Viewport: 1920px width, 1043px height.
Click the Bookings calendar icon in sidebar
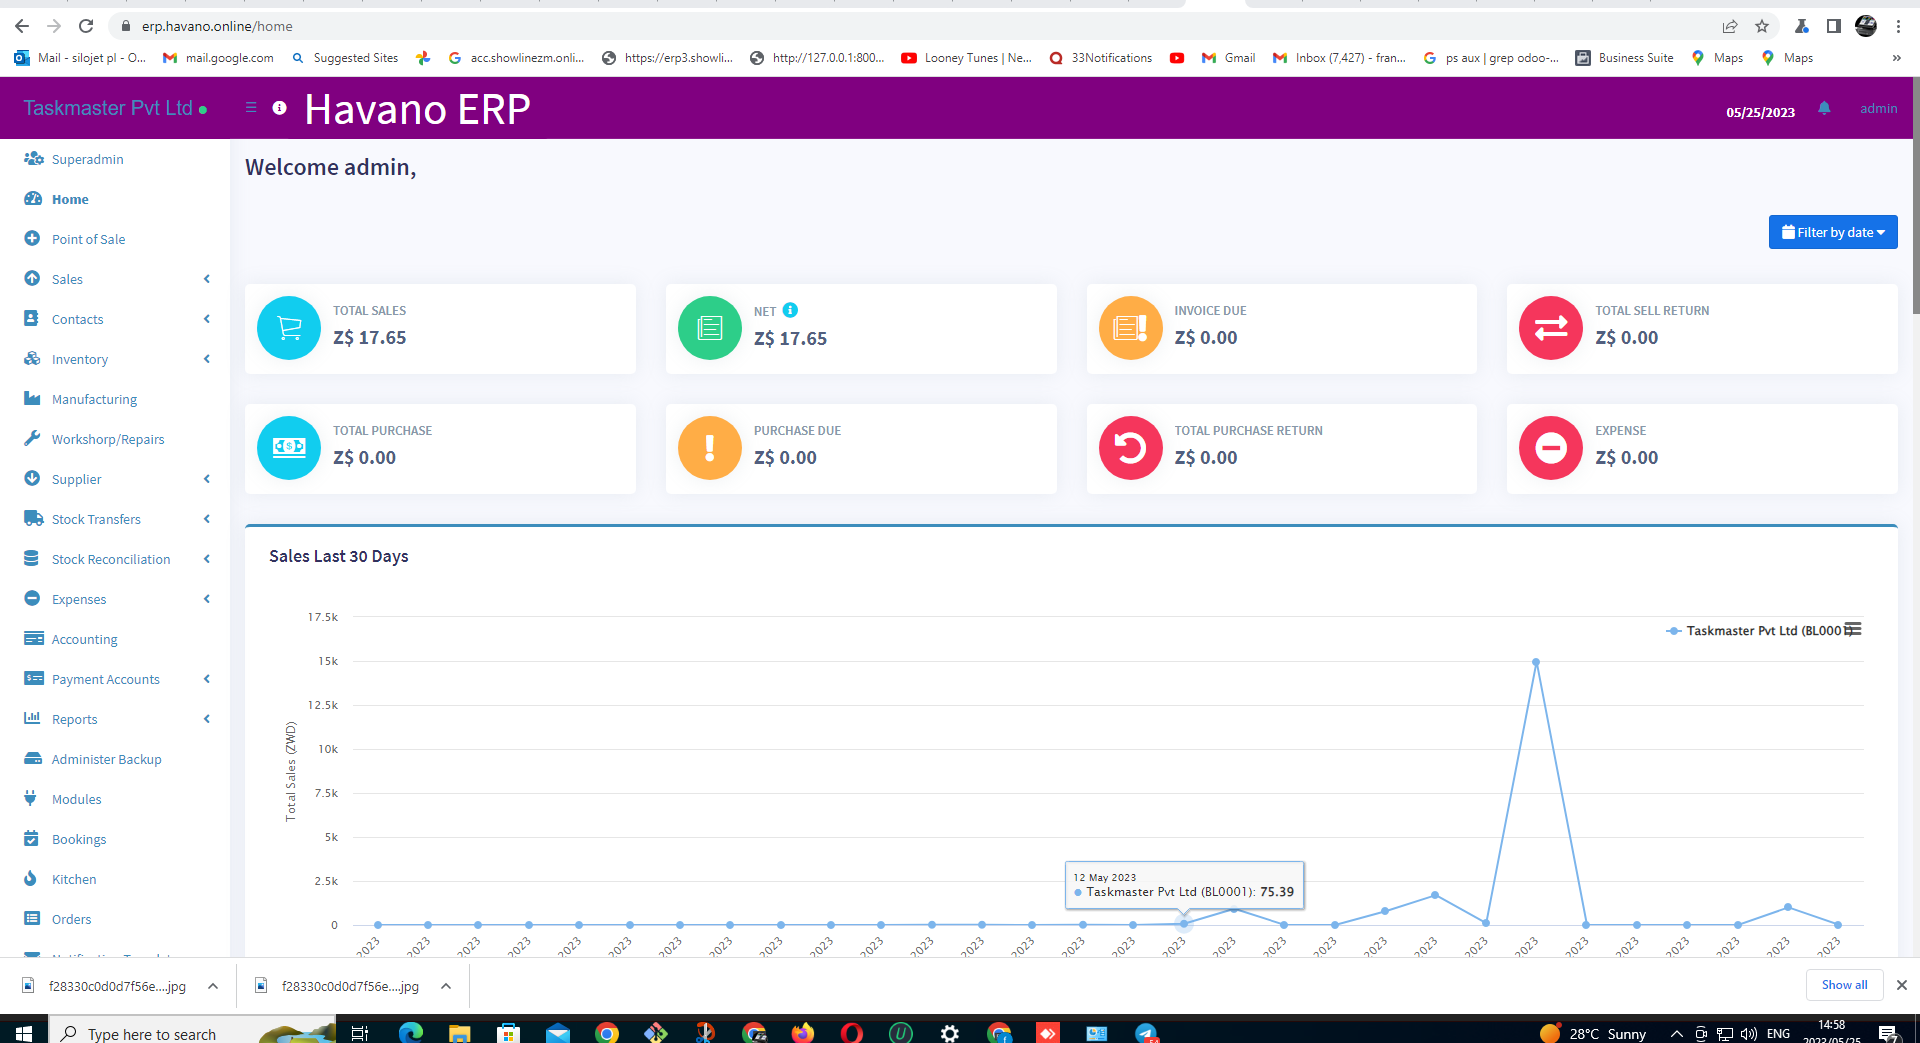(32, 839)
